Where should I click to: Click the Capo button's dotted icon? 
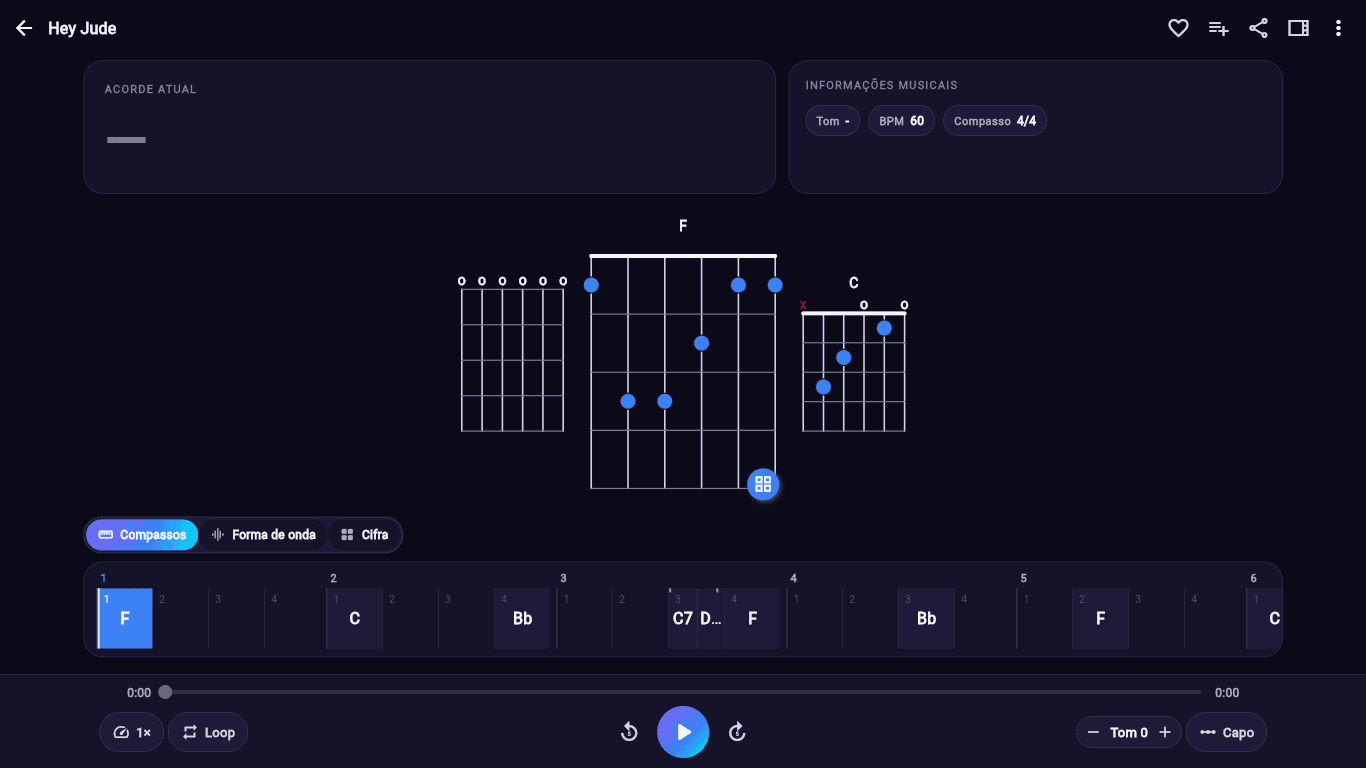[x=1208, y=732]
